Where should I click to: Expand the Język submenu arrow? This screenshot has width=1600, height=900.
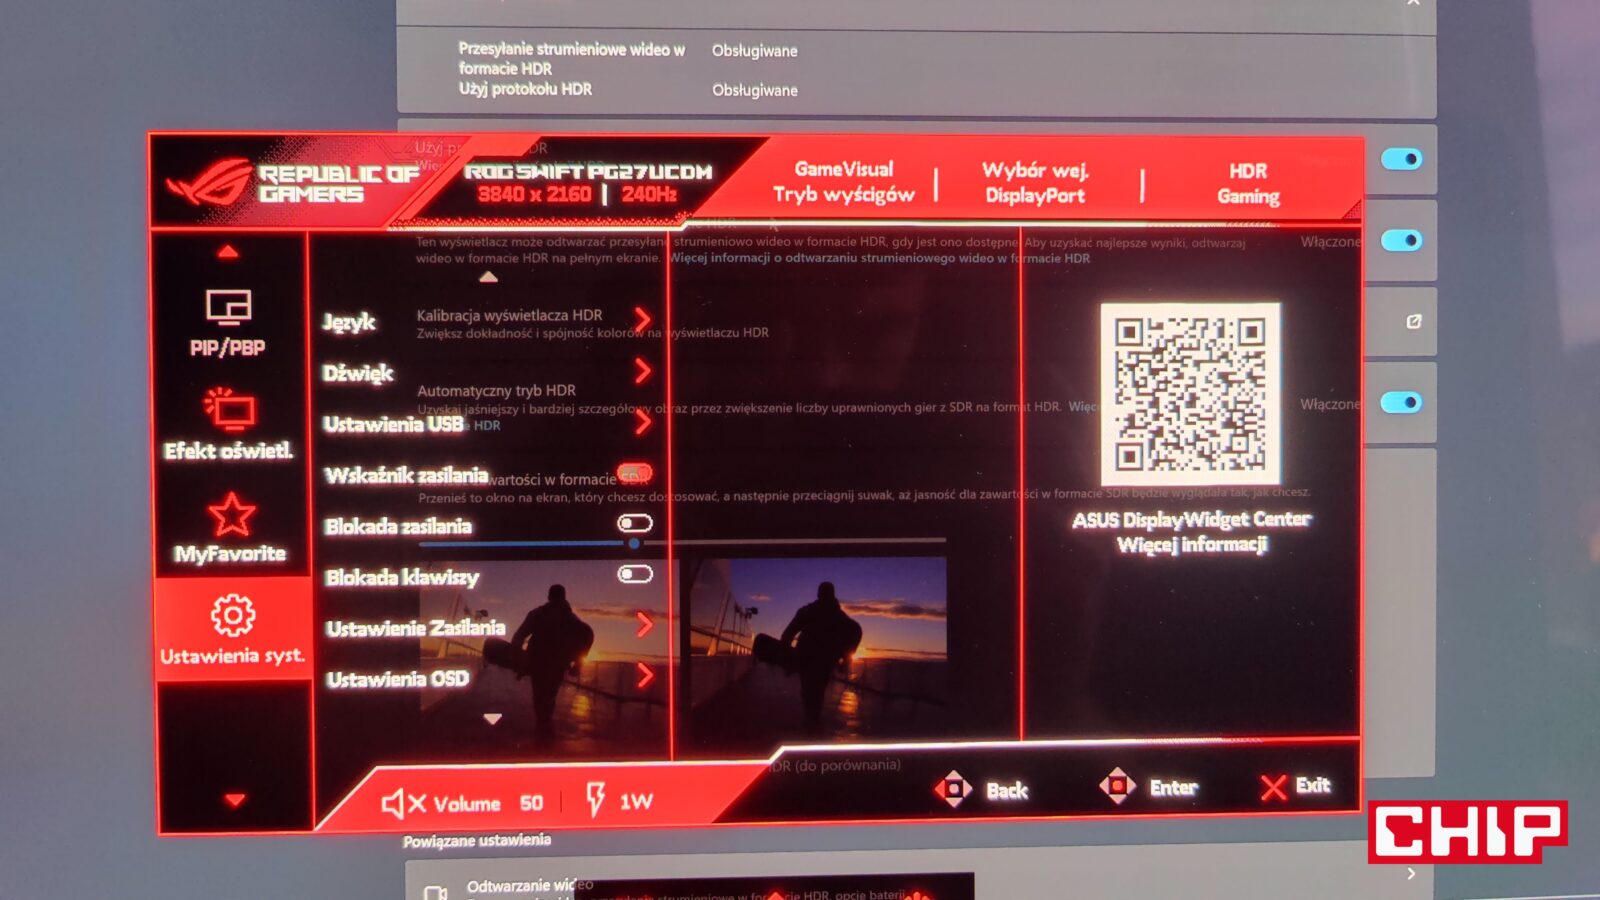click(x=643, y=320)
